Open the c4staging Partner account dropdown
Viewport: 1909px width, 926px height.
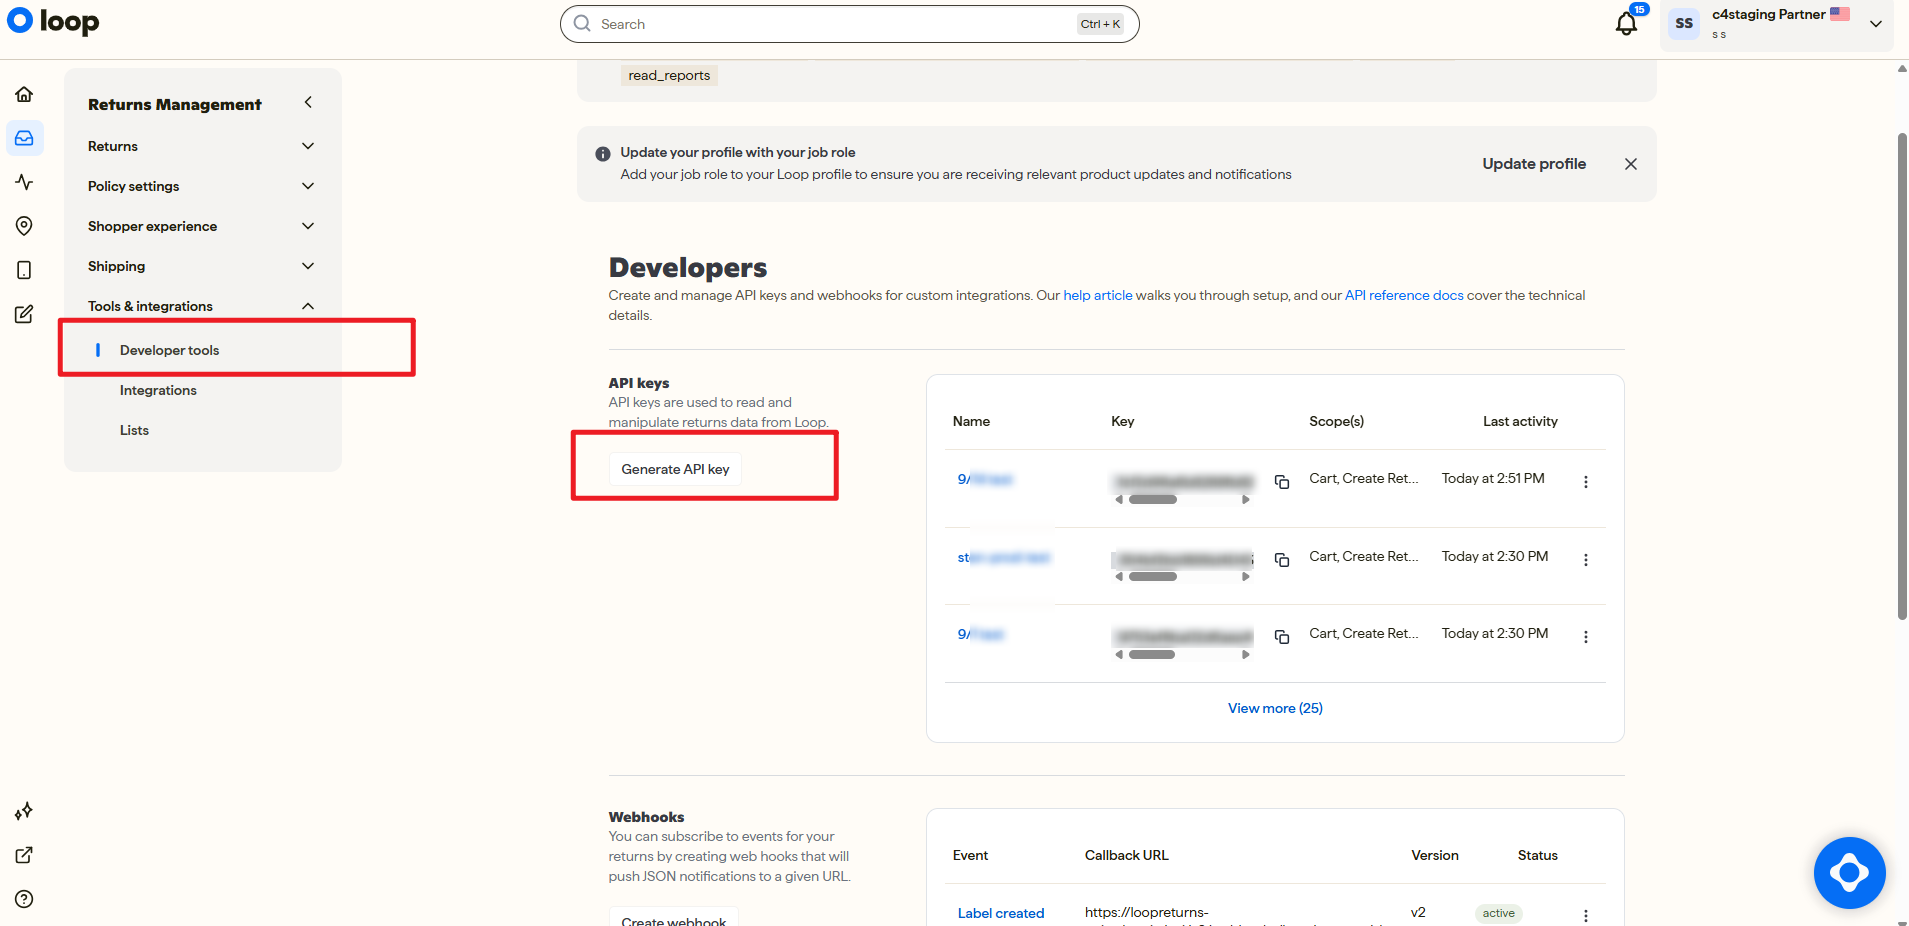point(1777,24)
